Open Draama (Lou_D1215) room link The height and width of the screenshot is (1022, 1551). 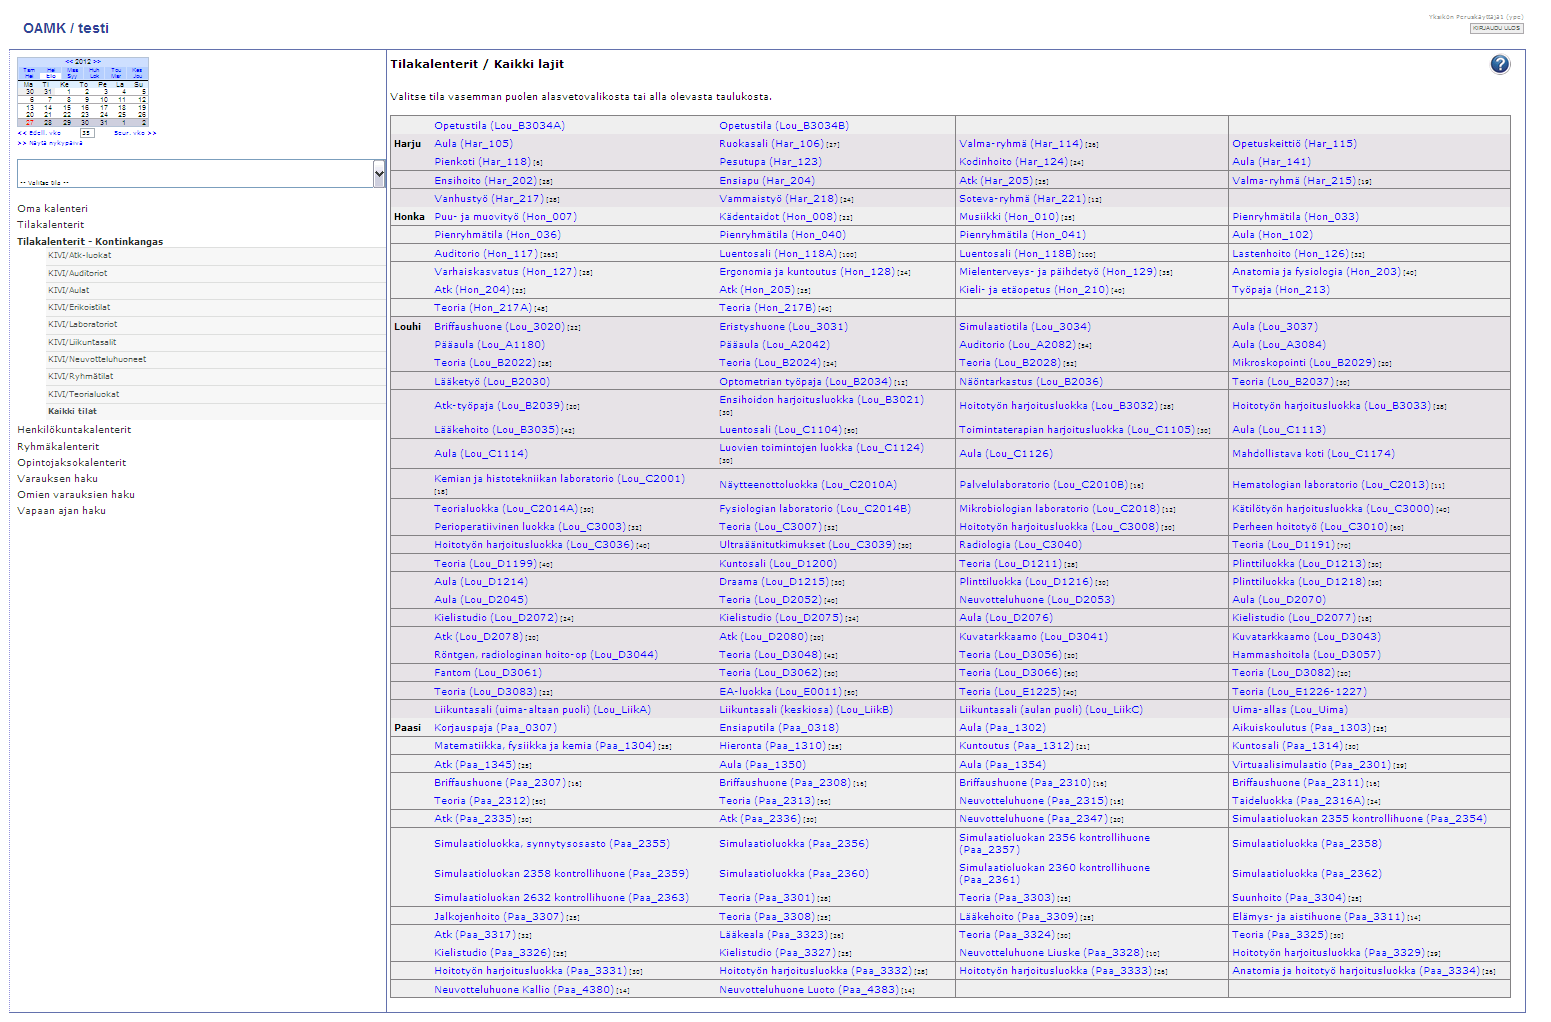773,582
